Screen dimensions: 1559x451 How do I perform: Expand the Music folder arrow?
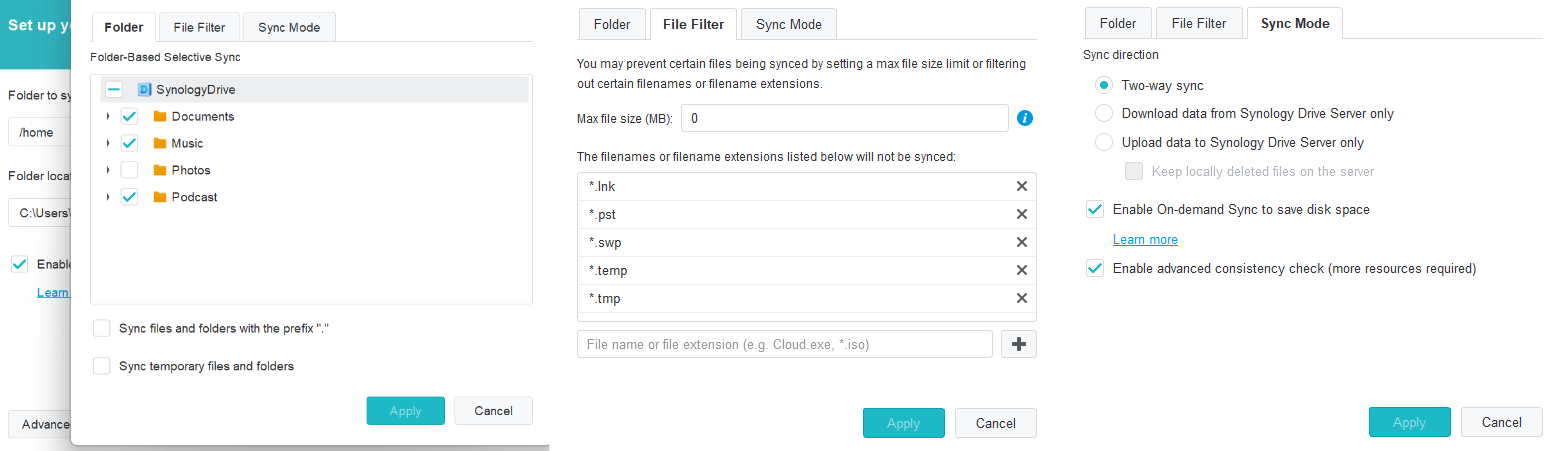coord(107,143)
